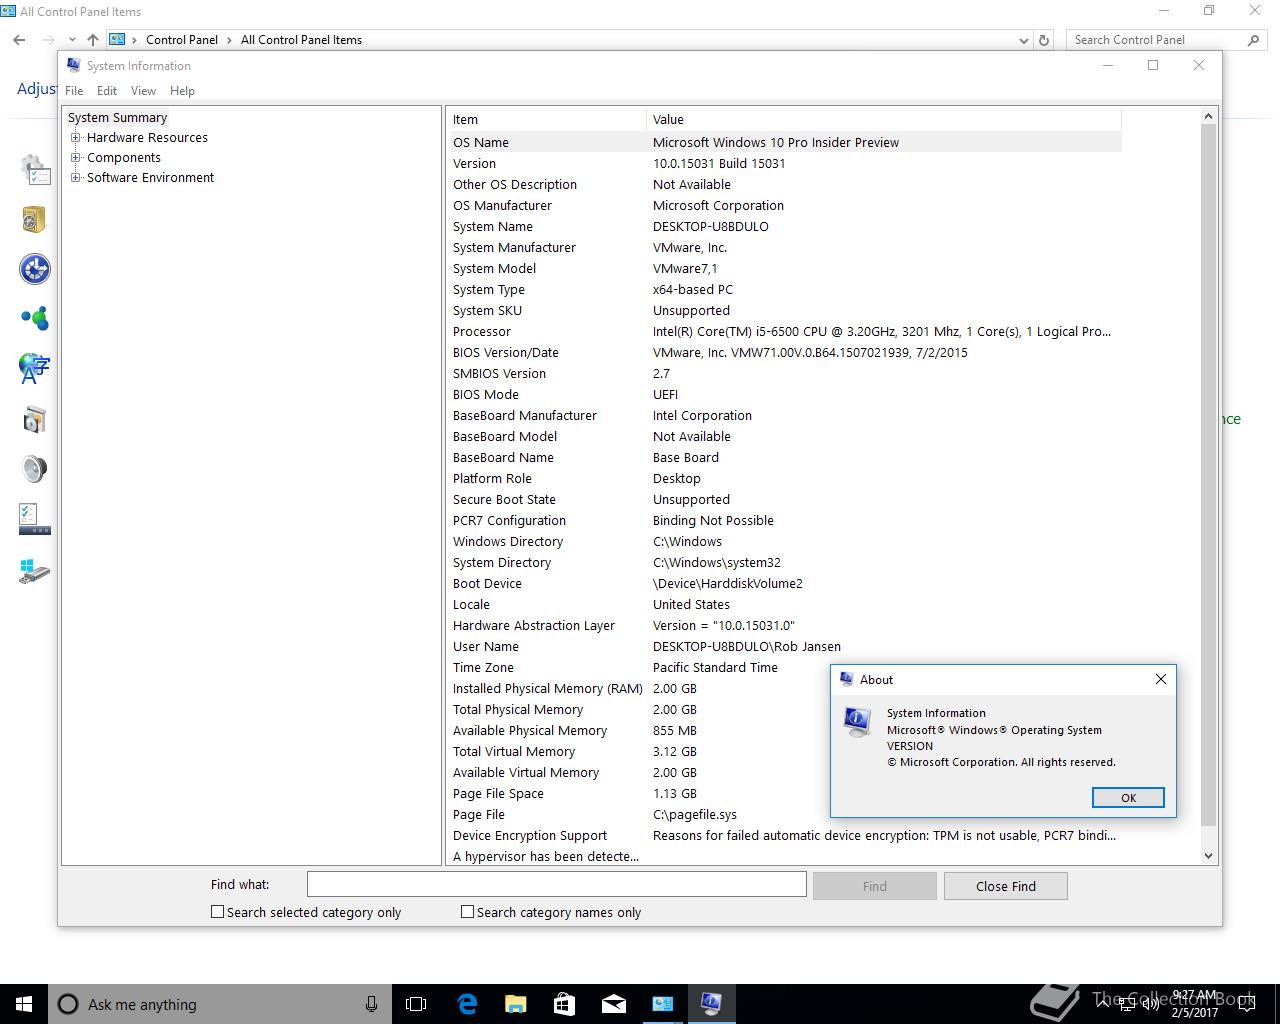Click the Control Panel breadcrumb
1280x1024 pixels.
(x=182, y=40)
